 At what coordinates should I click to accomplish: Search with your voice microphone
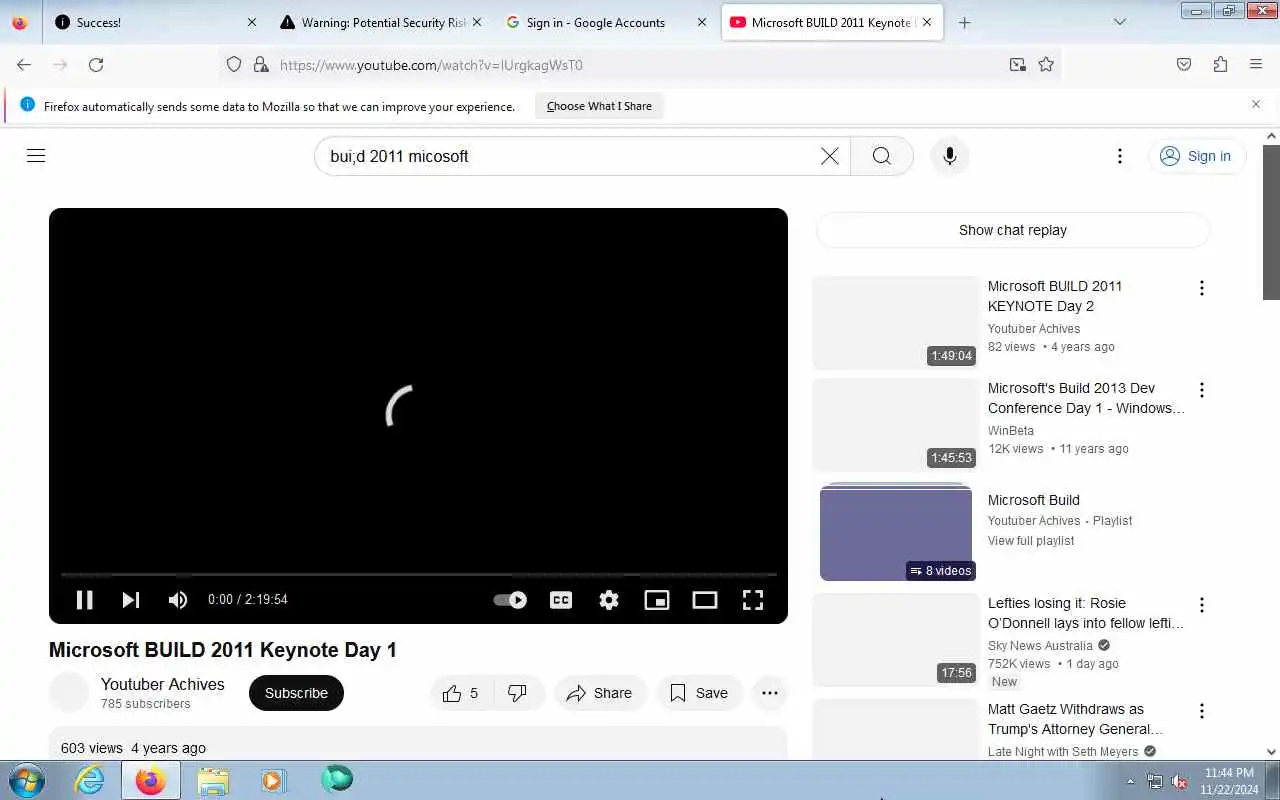point(950,156)
